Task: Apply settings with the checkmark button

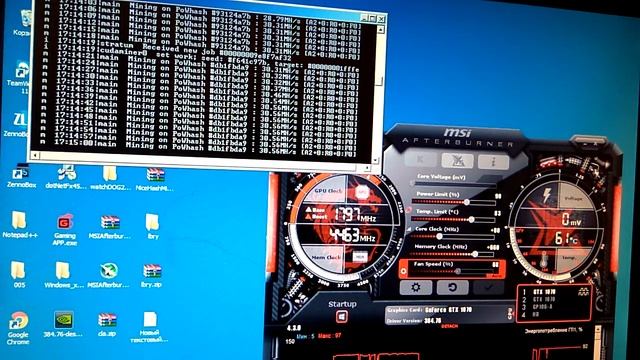Action: (x=489, y=287)
